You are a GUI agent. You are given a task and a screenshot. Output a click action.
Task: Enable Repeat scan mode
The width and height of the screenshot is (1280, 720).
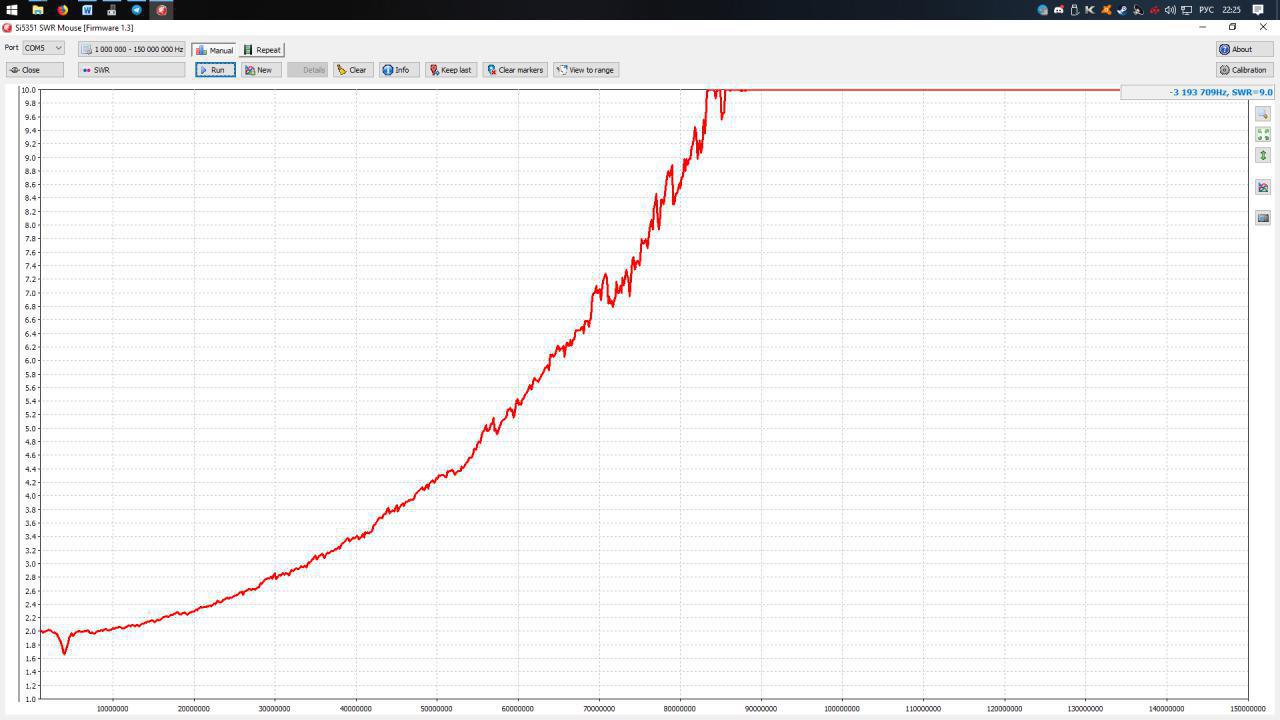point(262,50)
